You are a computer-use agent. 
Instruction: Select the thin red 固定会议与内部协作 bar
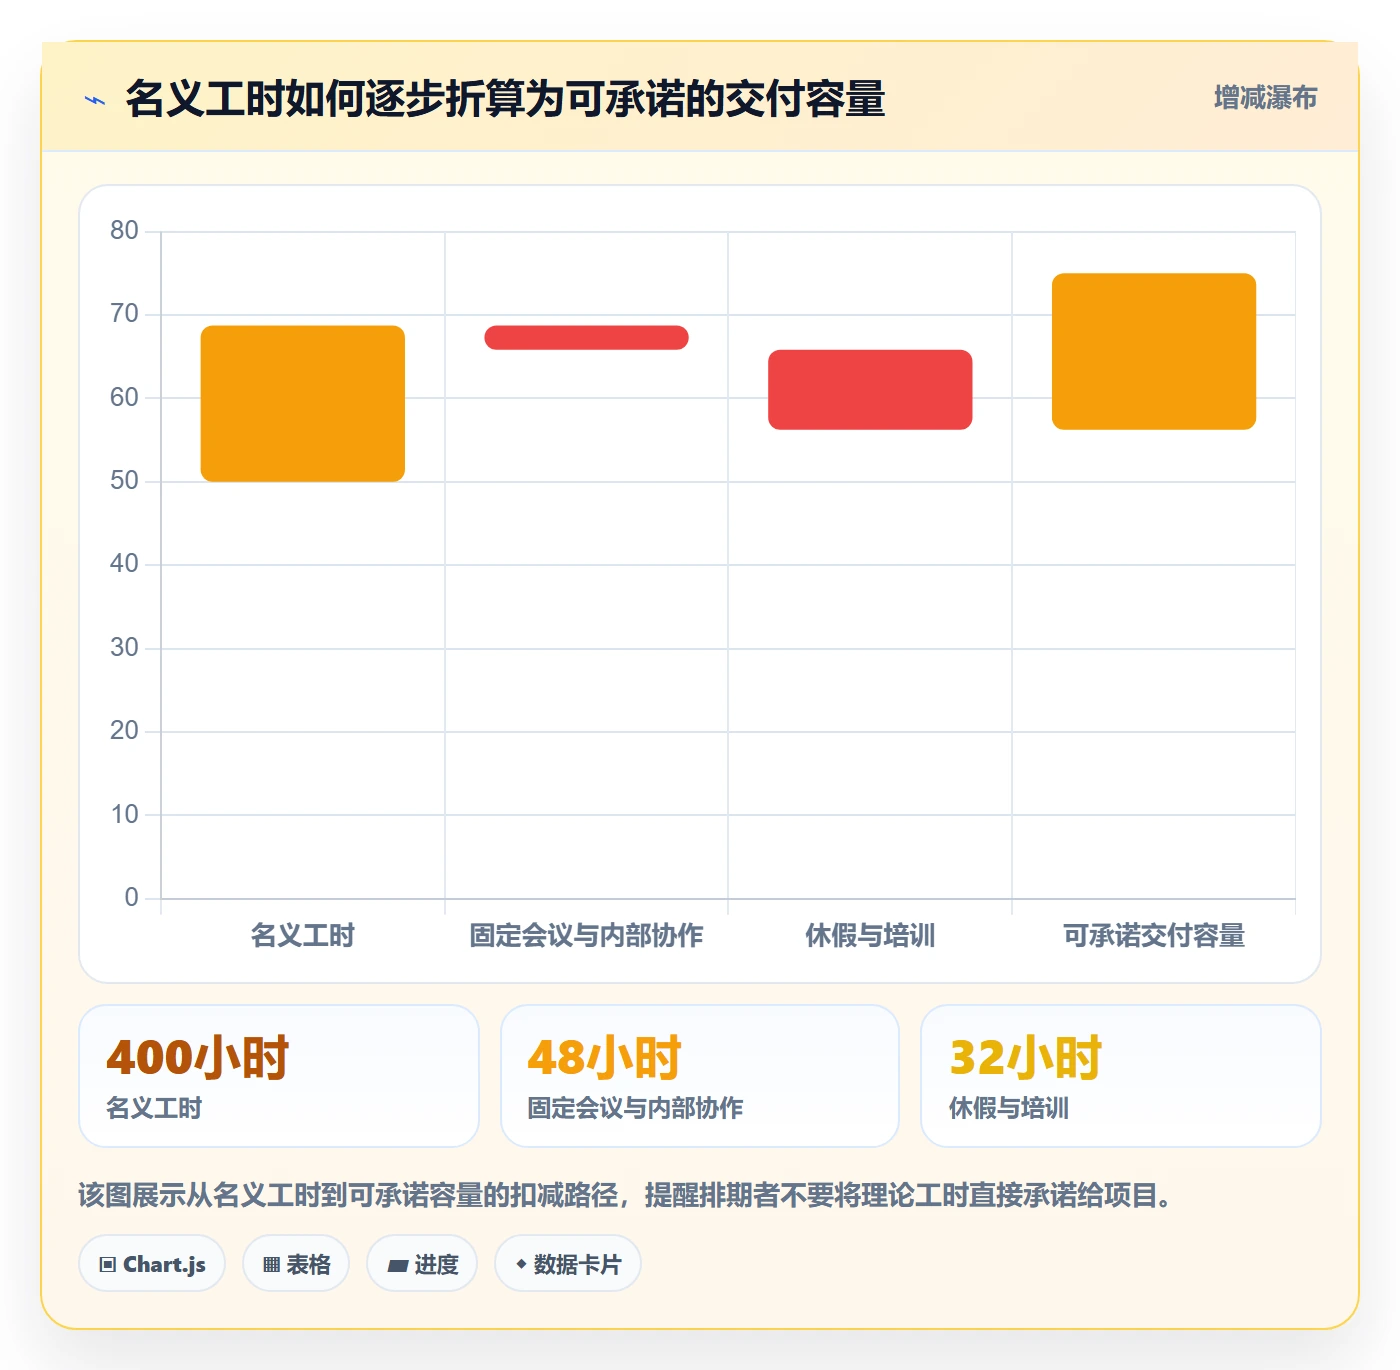click(587, 337)
